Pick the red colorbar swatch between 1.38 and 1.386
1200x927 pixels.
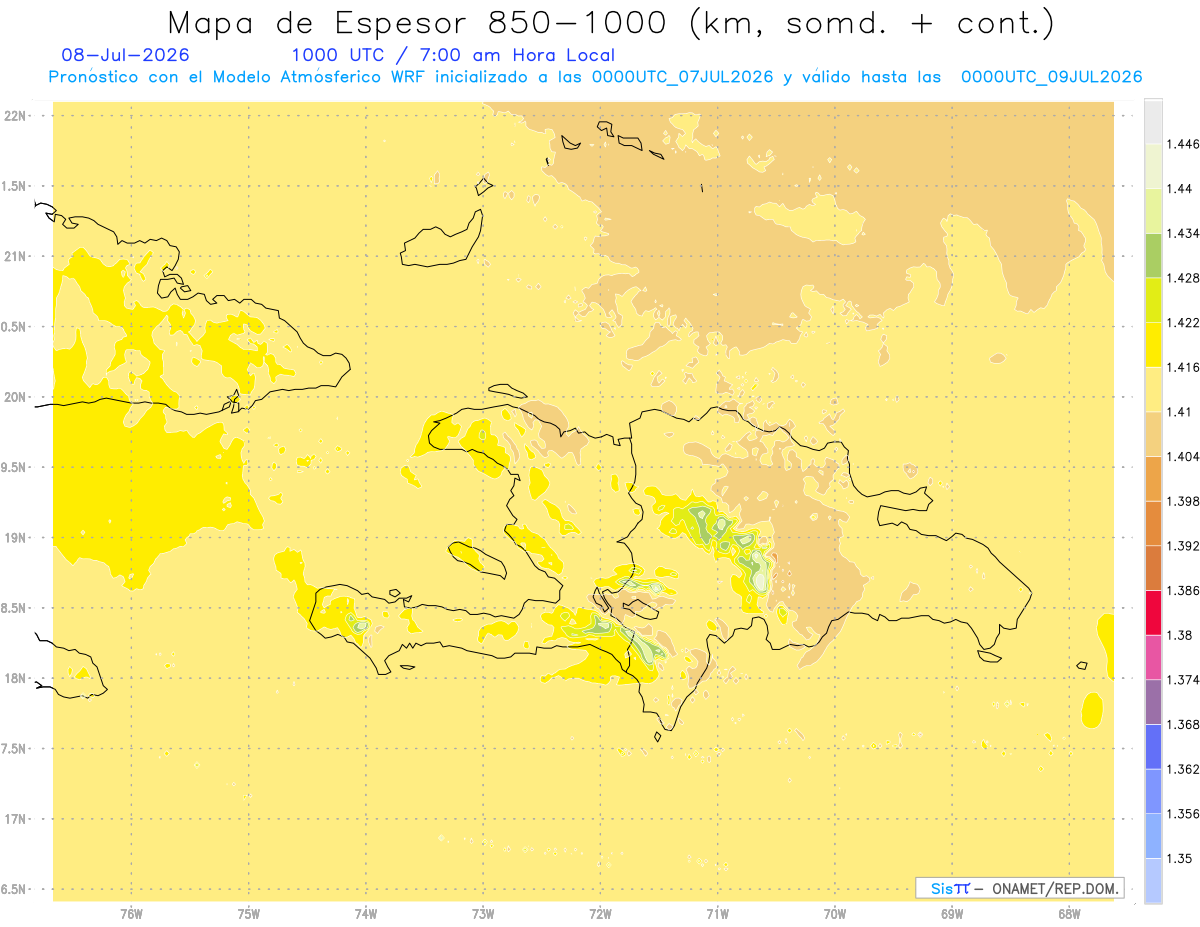(x=1153, y=613)
